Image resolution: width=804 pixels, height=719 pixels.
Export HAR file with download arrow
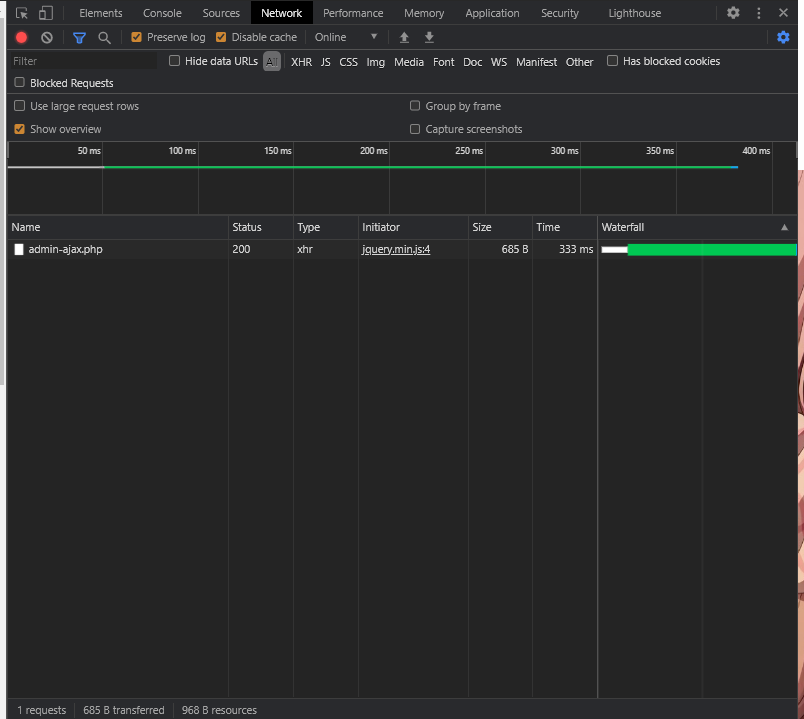[429, 37]
